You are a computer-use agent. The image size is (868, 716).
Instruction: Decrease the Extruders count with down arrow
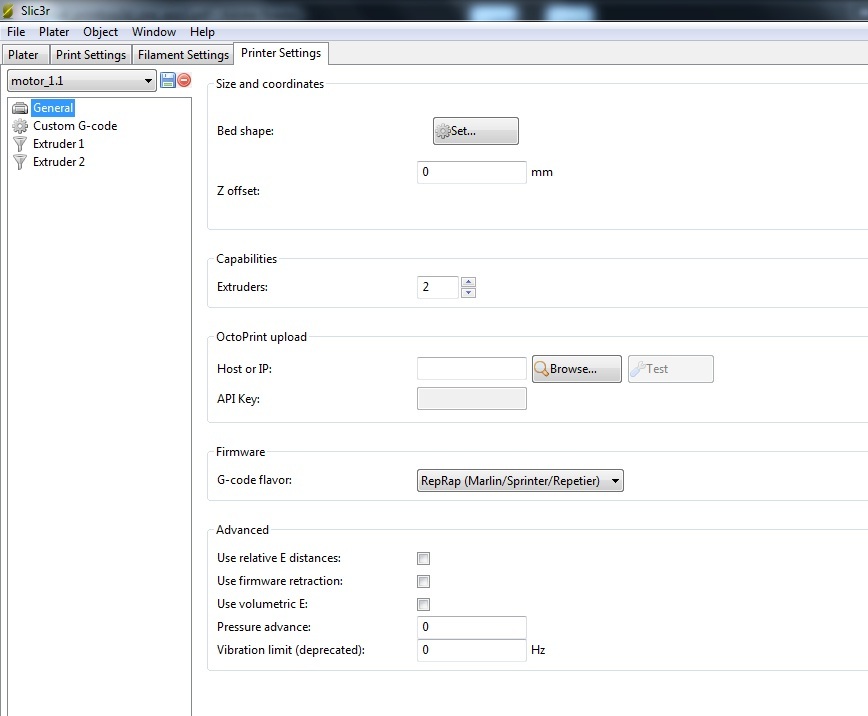[x=468, y=292]
